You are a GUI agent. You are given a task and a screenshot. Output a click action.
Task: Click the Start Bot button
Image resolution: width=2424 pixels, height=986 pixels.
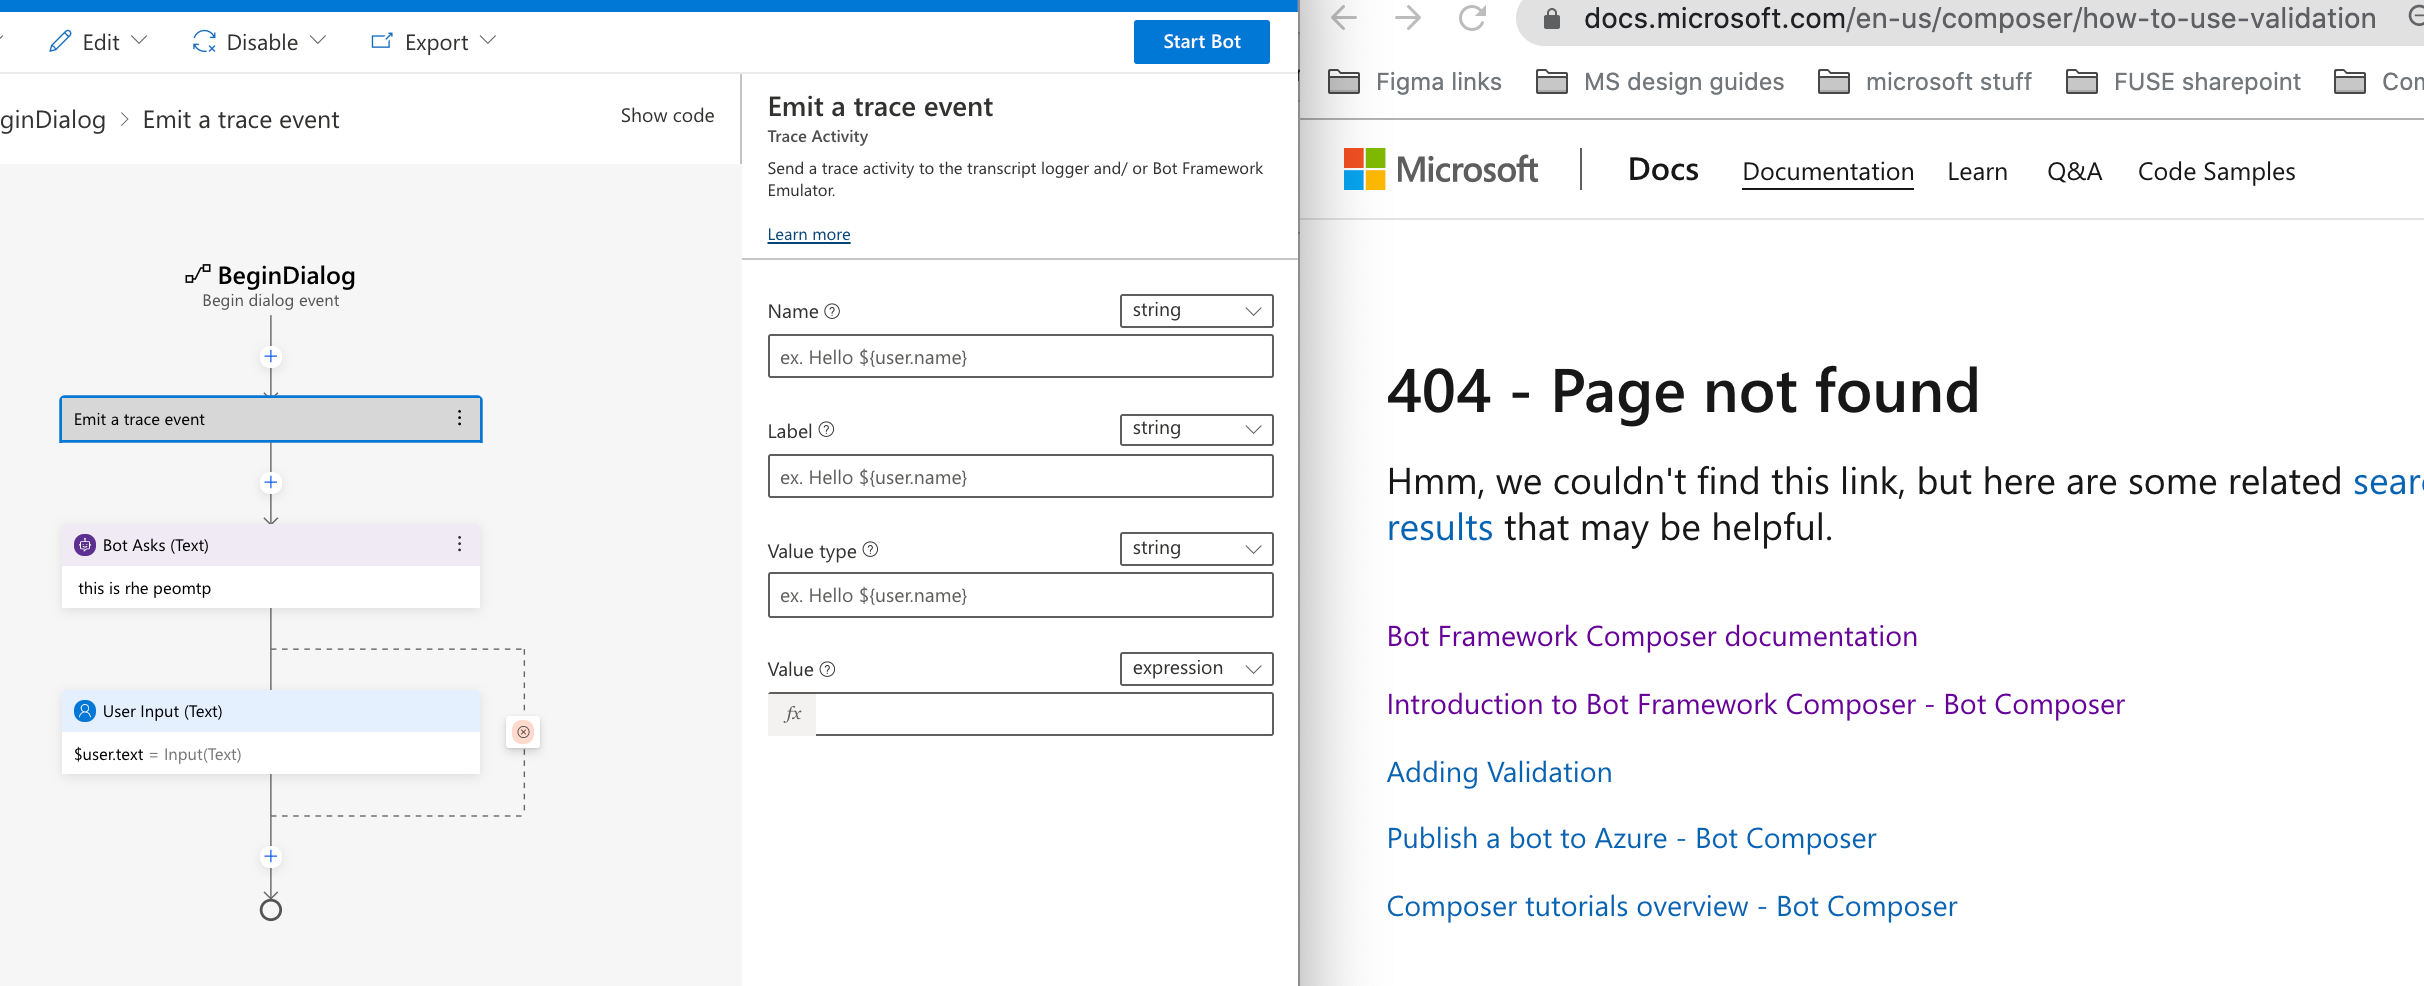(1201, 42)
